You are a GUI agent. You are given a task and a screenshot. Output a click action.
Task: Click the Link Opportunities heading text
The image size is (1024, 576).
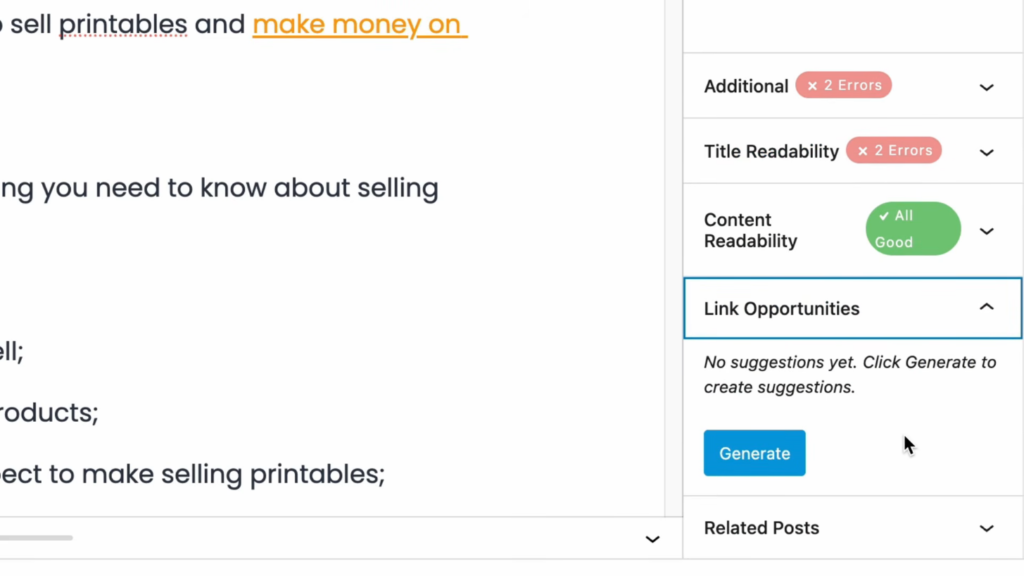click(781, 309)
